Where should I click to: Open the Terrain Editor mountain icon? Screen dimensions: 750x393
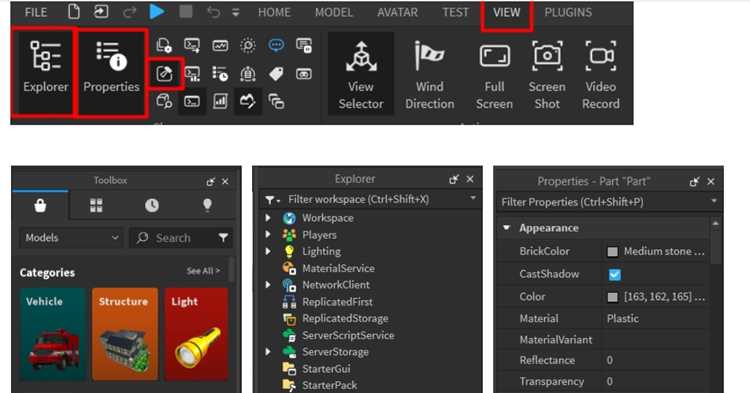pos(248,101)
